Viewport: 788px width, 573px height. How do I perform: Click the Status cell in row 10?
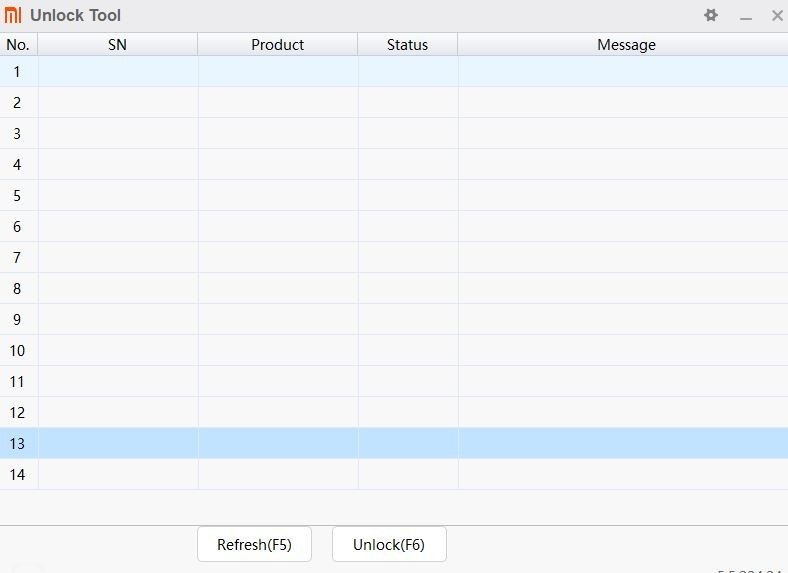[408, 350]
